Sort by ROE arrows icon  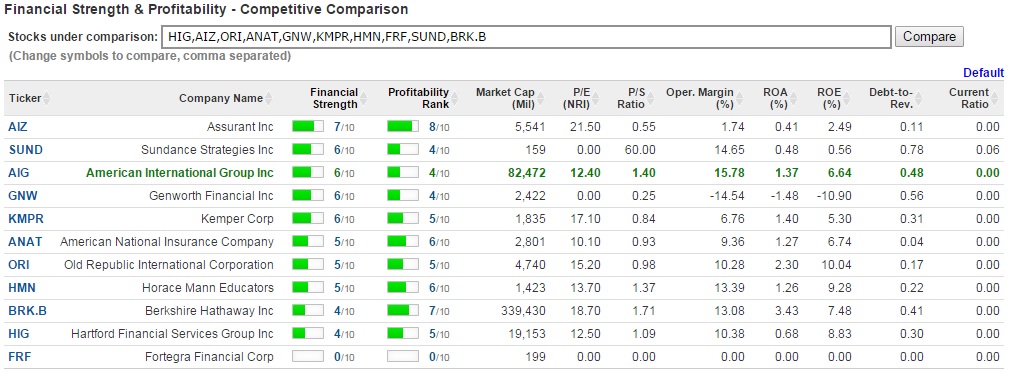pos(845,99)
